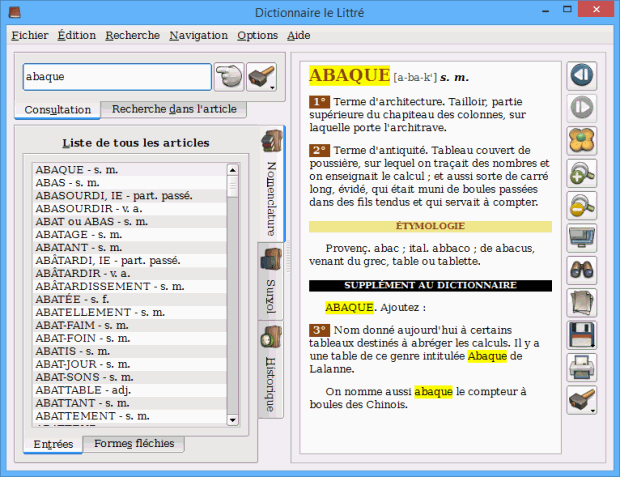
Task: Click the computer screen icon
Action: 582,238
